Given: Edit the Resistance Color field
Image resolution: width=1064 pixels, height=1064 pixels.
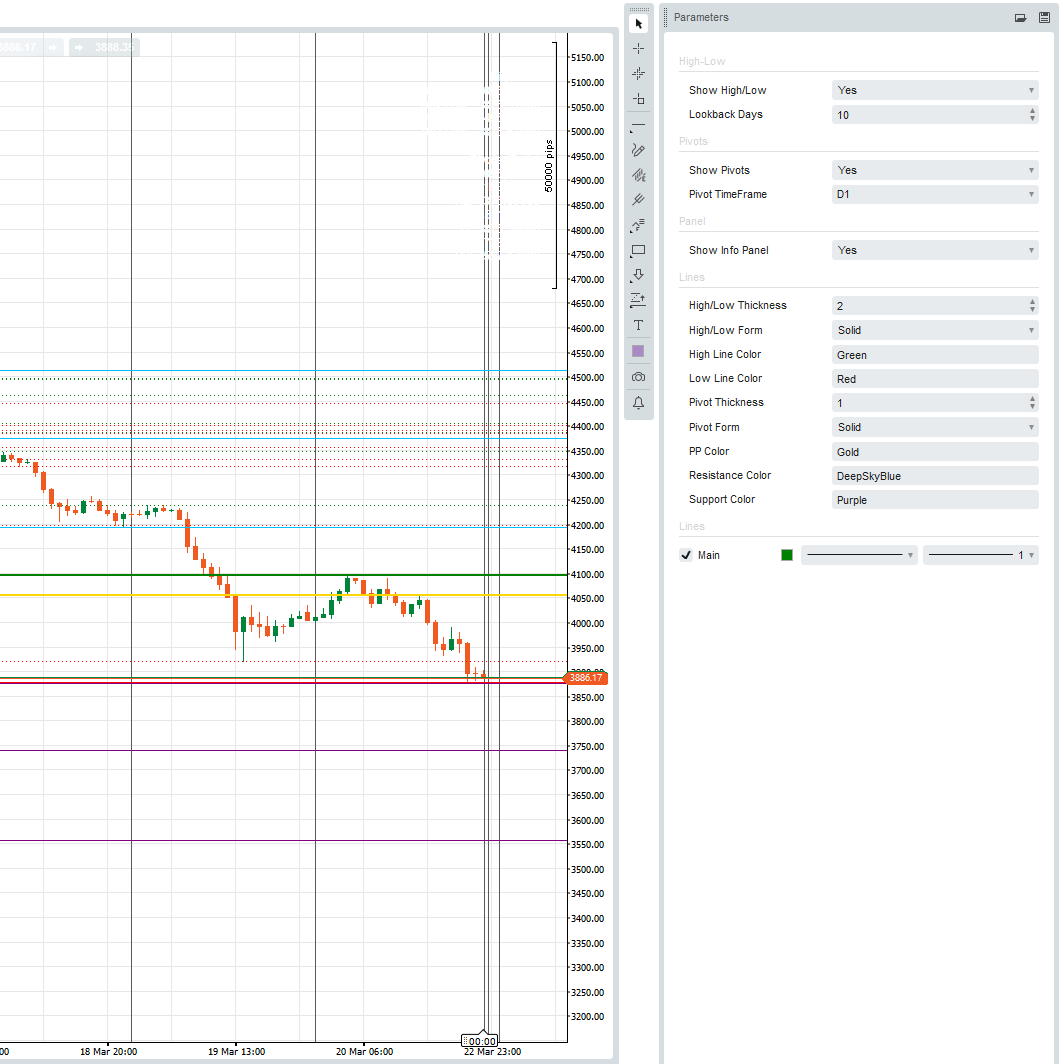Looking at the screenshot, I should click(935, 475).
